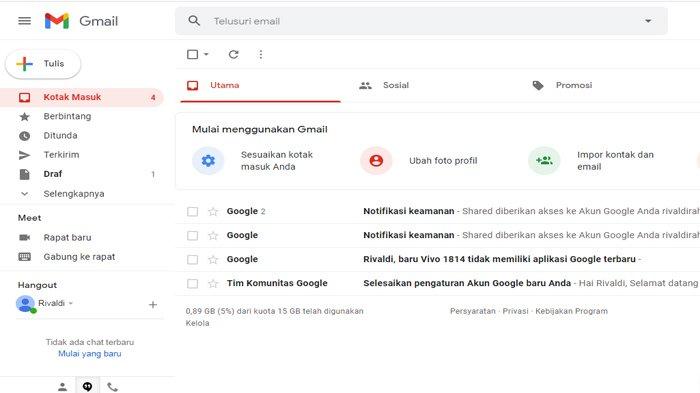Screen dimensions: 700x393
Task: Click the search magnifier icon
Action: [194, 21]
